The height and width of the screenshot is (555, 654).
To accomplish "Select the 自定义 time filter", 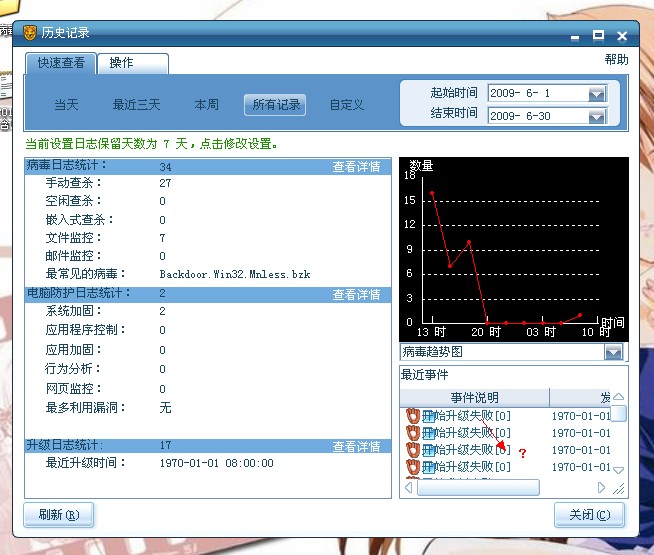I will (347, 105).
